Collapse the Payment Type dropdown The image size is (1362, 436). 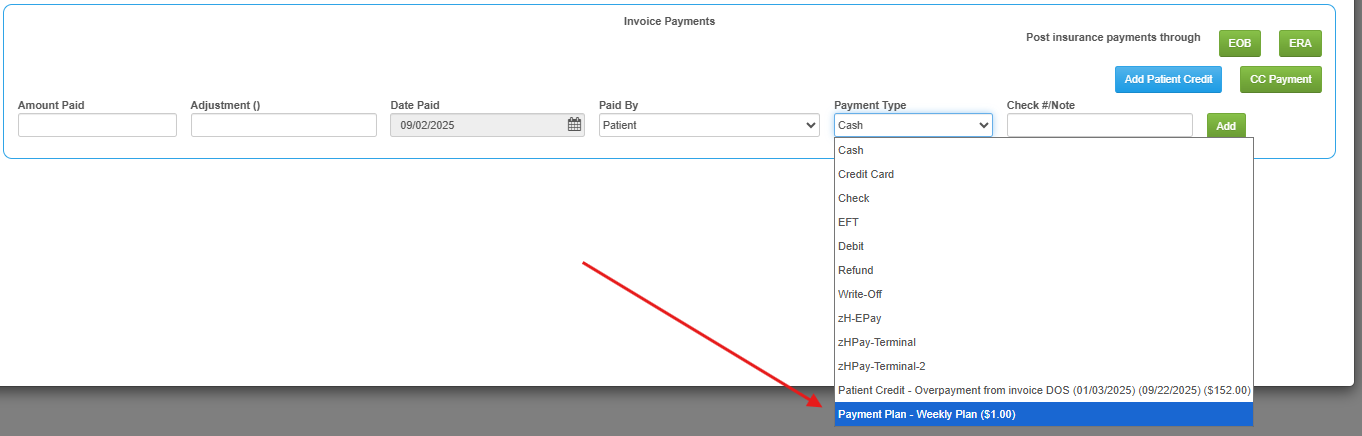coord(913,125)
